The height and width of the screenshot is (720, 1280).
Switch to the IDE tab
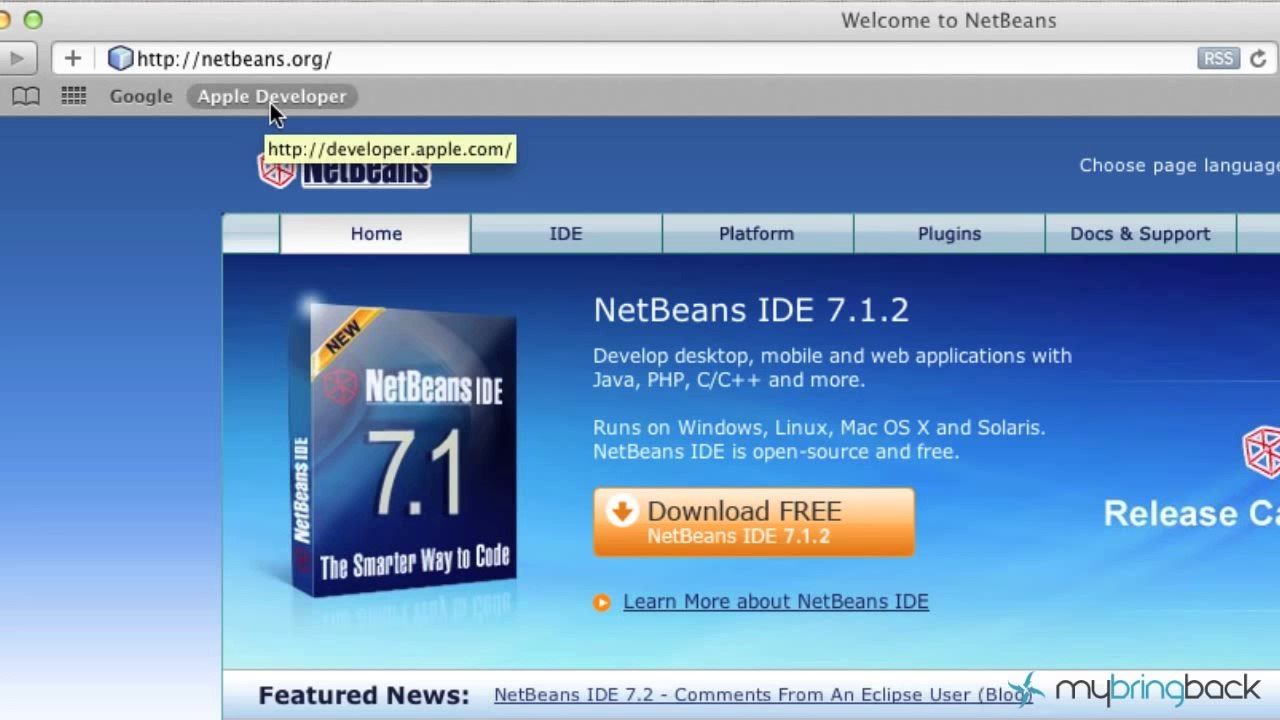[565, 233]
